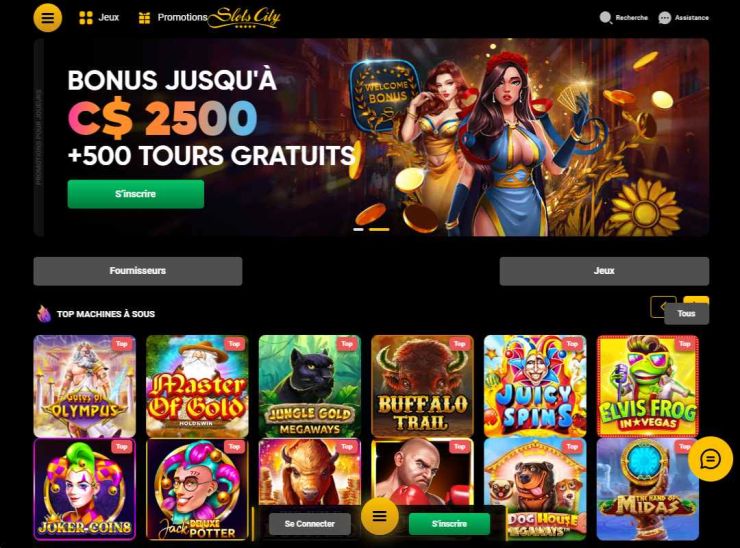Open the Buffalo Trail game thumbnail
Image resolution: width=740 pixels, height=548 pixels.
coord(422,386)
